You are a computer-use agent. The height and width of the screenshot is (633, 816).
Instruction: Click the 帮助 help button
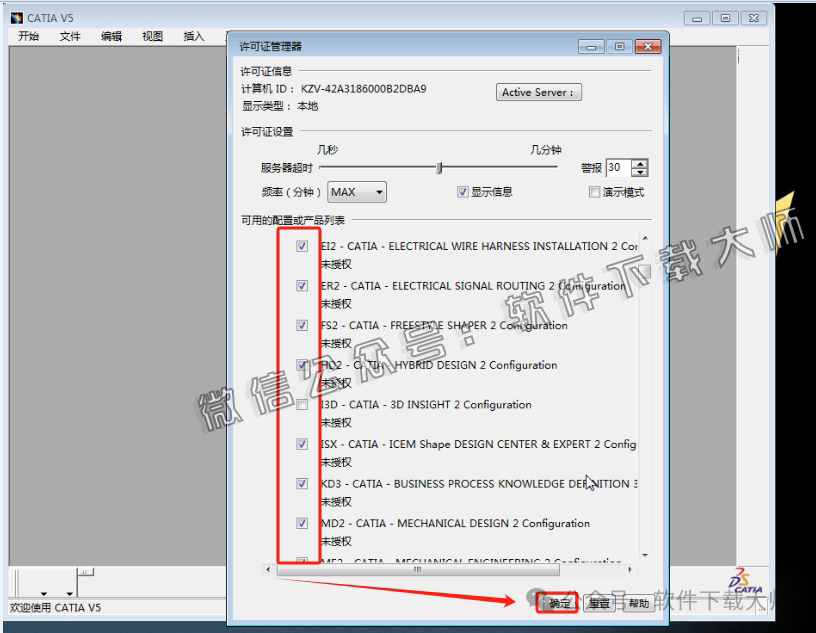click(640, 603)
